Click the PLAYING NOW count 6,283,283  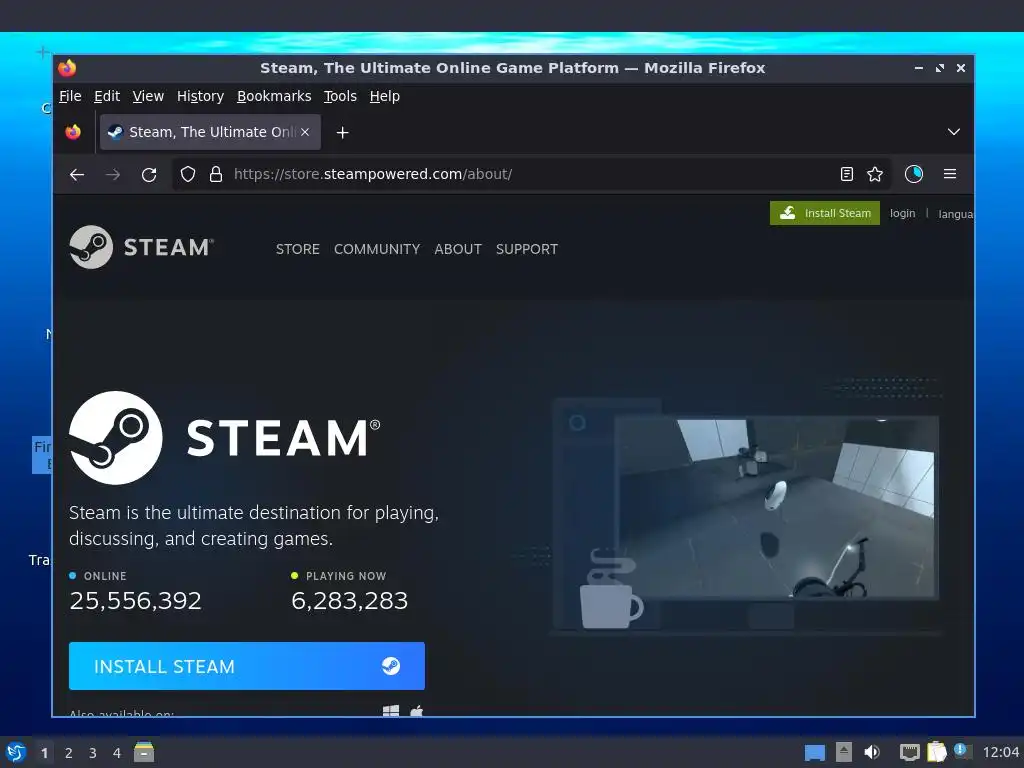349,600
